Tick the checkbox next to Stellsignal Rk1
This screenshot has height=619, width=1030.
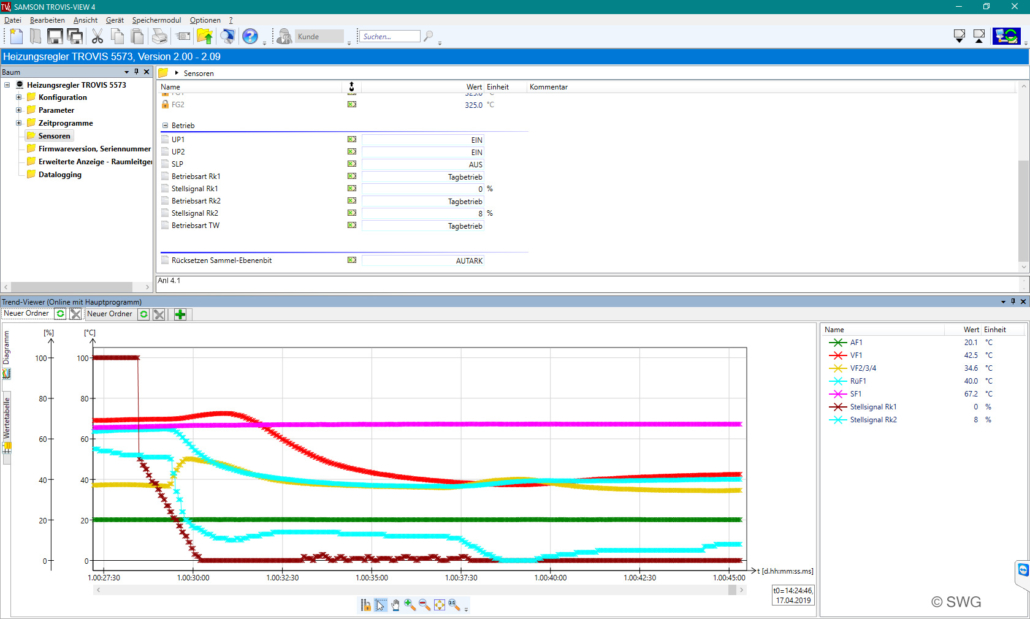pos(165,189)
